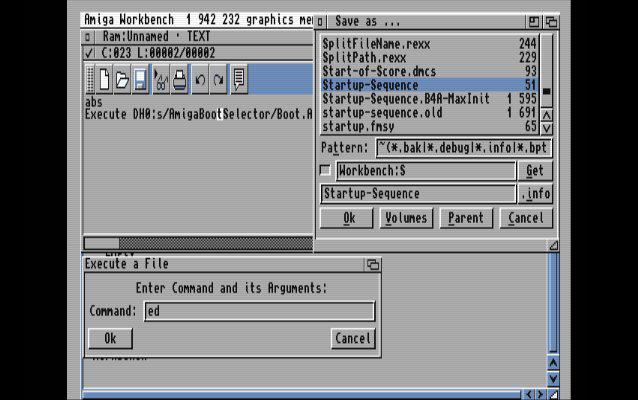This screenshot has height=400, width=638.
Task: Select highlighted Startup-Sequence file row
Action: pyautogui.click(x=429, y=85)
